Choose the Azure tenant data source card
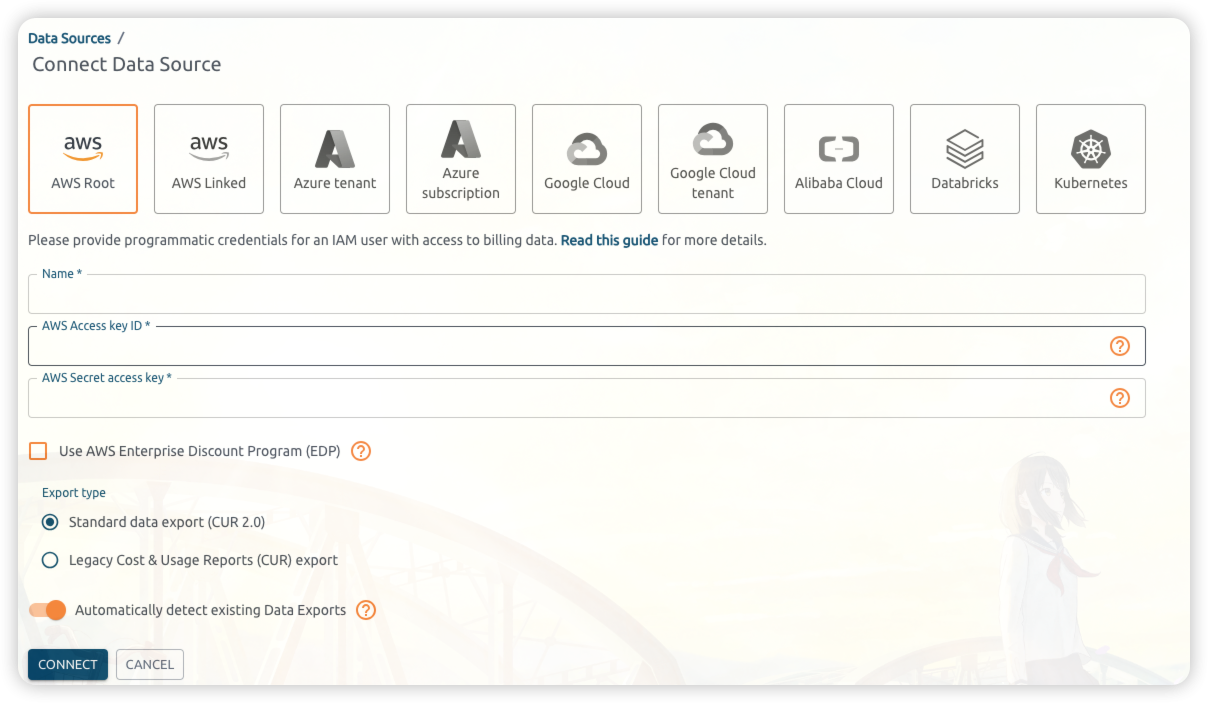This screenshot has width=1208, height=703. point(335,159)
